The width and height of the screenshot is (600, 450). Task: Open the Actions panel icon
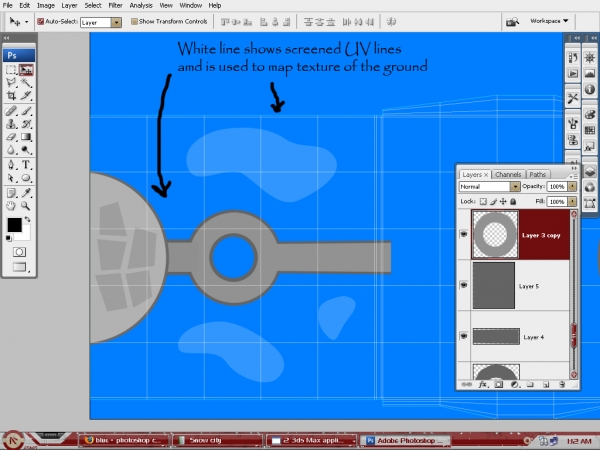pyautogui.click(x=573, y=73)
